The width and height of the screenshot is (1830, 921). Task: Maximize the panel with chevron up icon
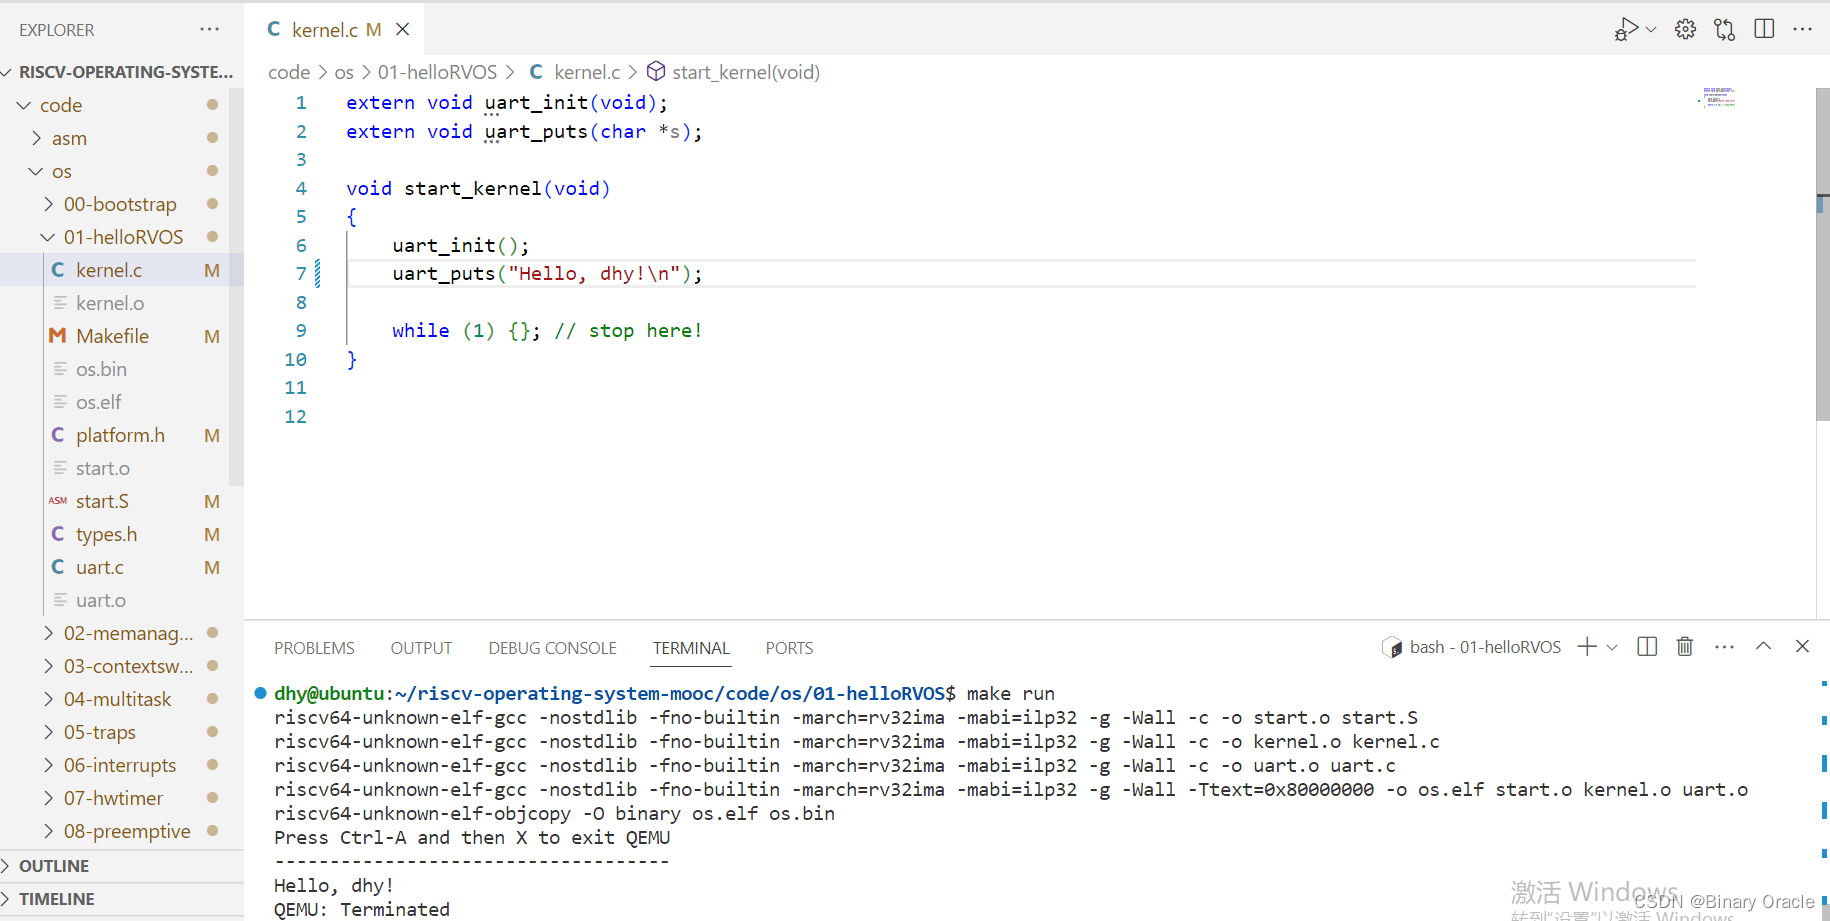point(1764,647)
